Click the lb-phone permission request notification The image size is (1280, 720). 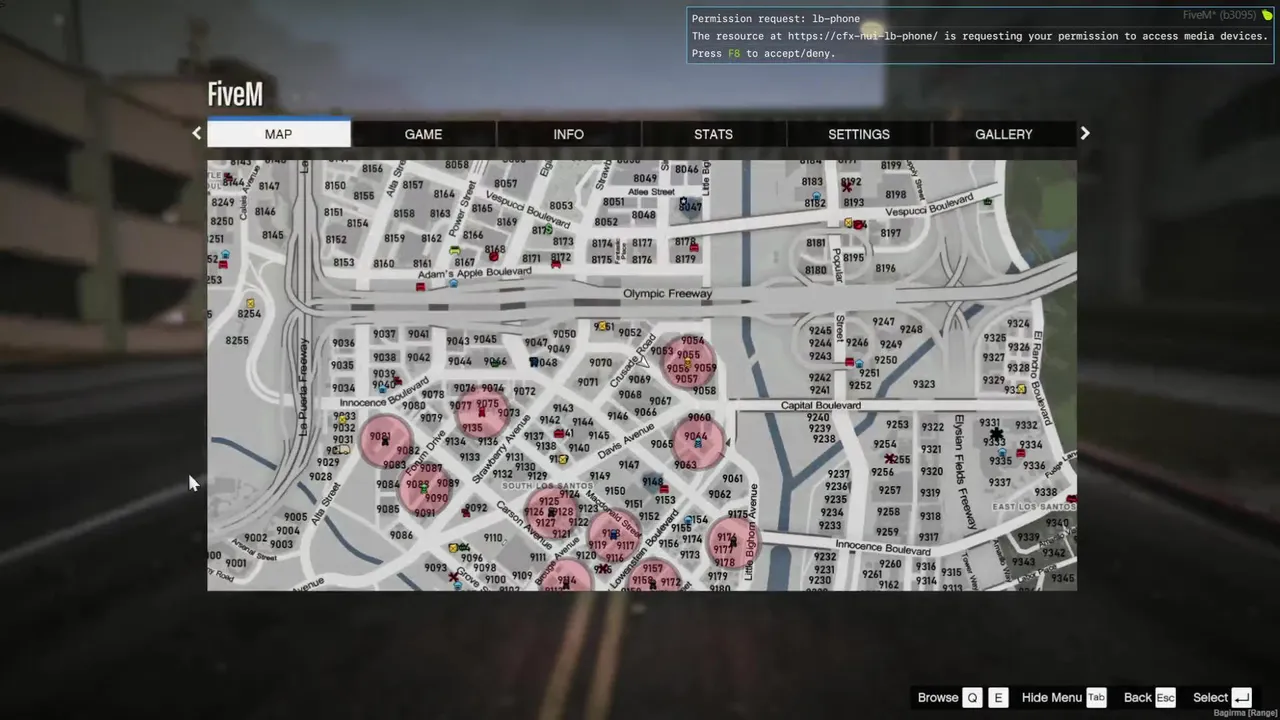coord(980,36)
